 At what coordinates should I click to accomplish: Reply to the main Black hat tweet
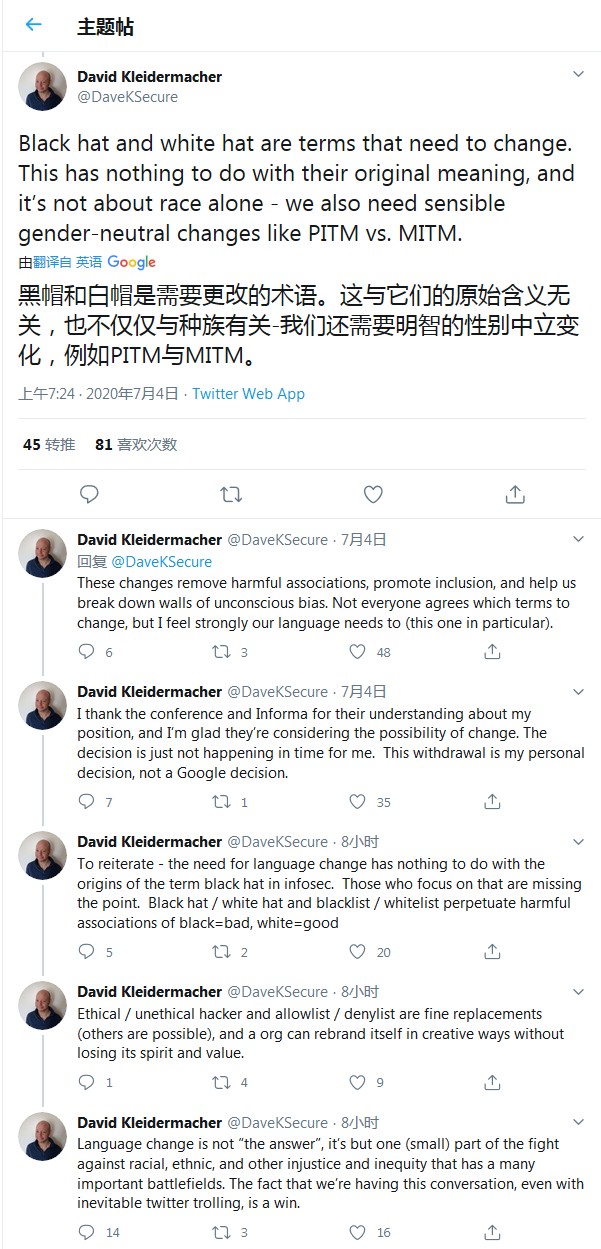coord(89,494)
